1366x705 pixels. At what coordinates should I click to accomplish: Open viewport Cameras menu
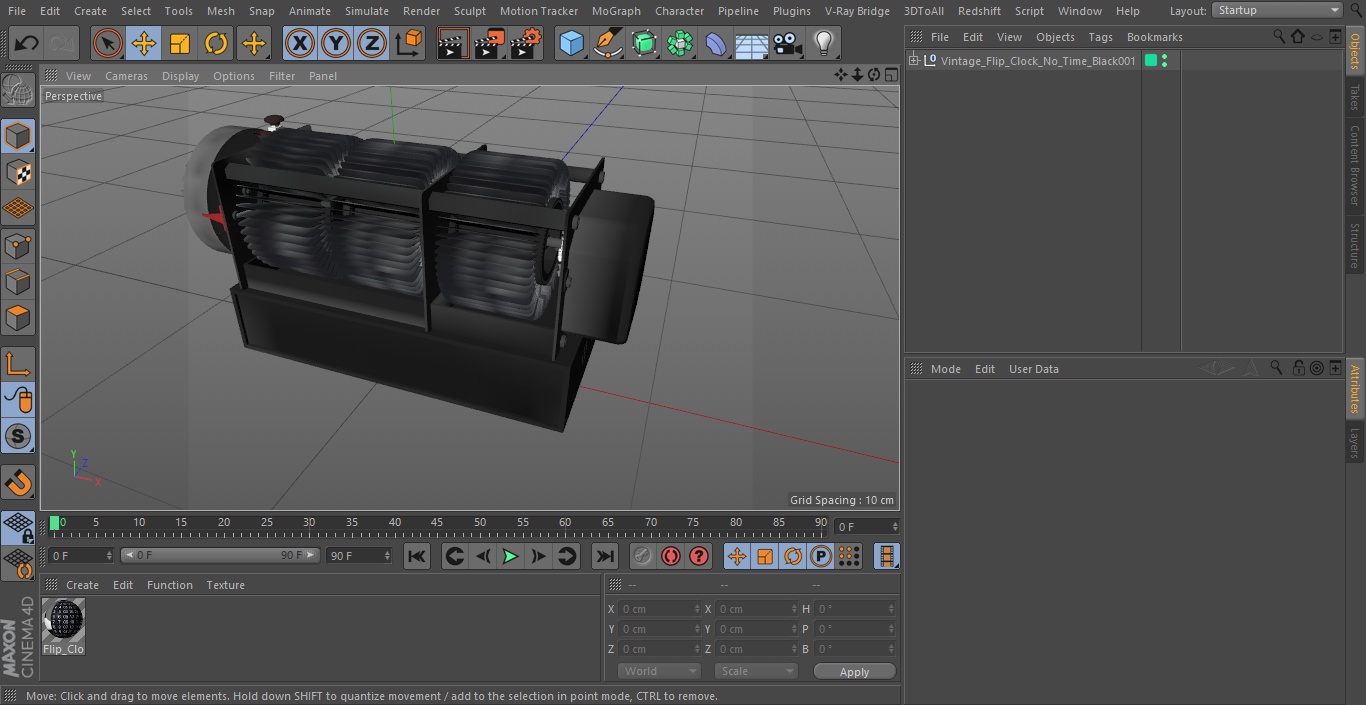[x=126, y=76]
